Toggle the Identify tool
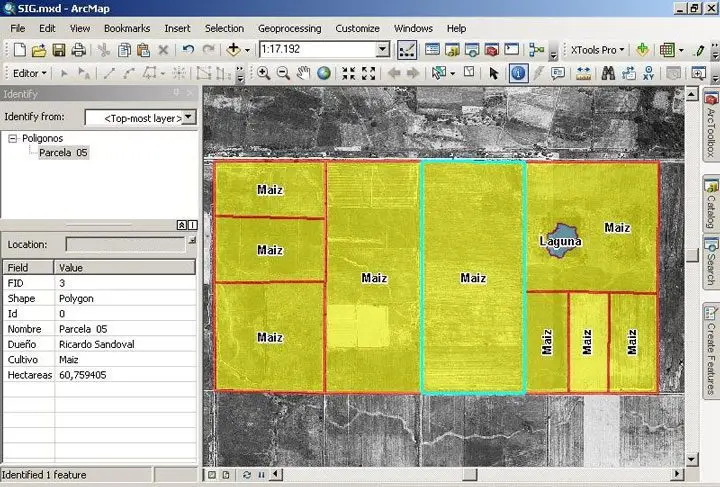 [x=518, y=73]
